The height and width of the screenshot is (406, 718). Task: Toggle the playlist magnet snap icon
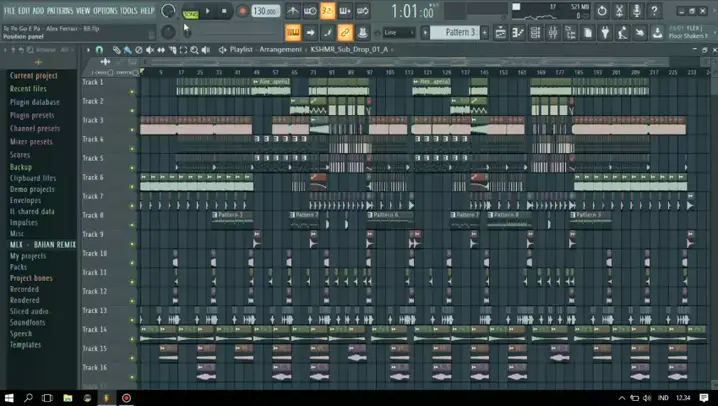[99, 49]
